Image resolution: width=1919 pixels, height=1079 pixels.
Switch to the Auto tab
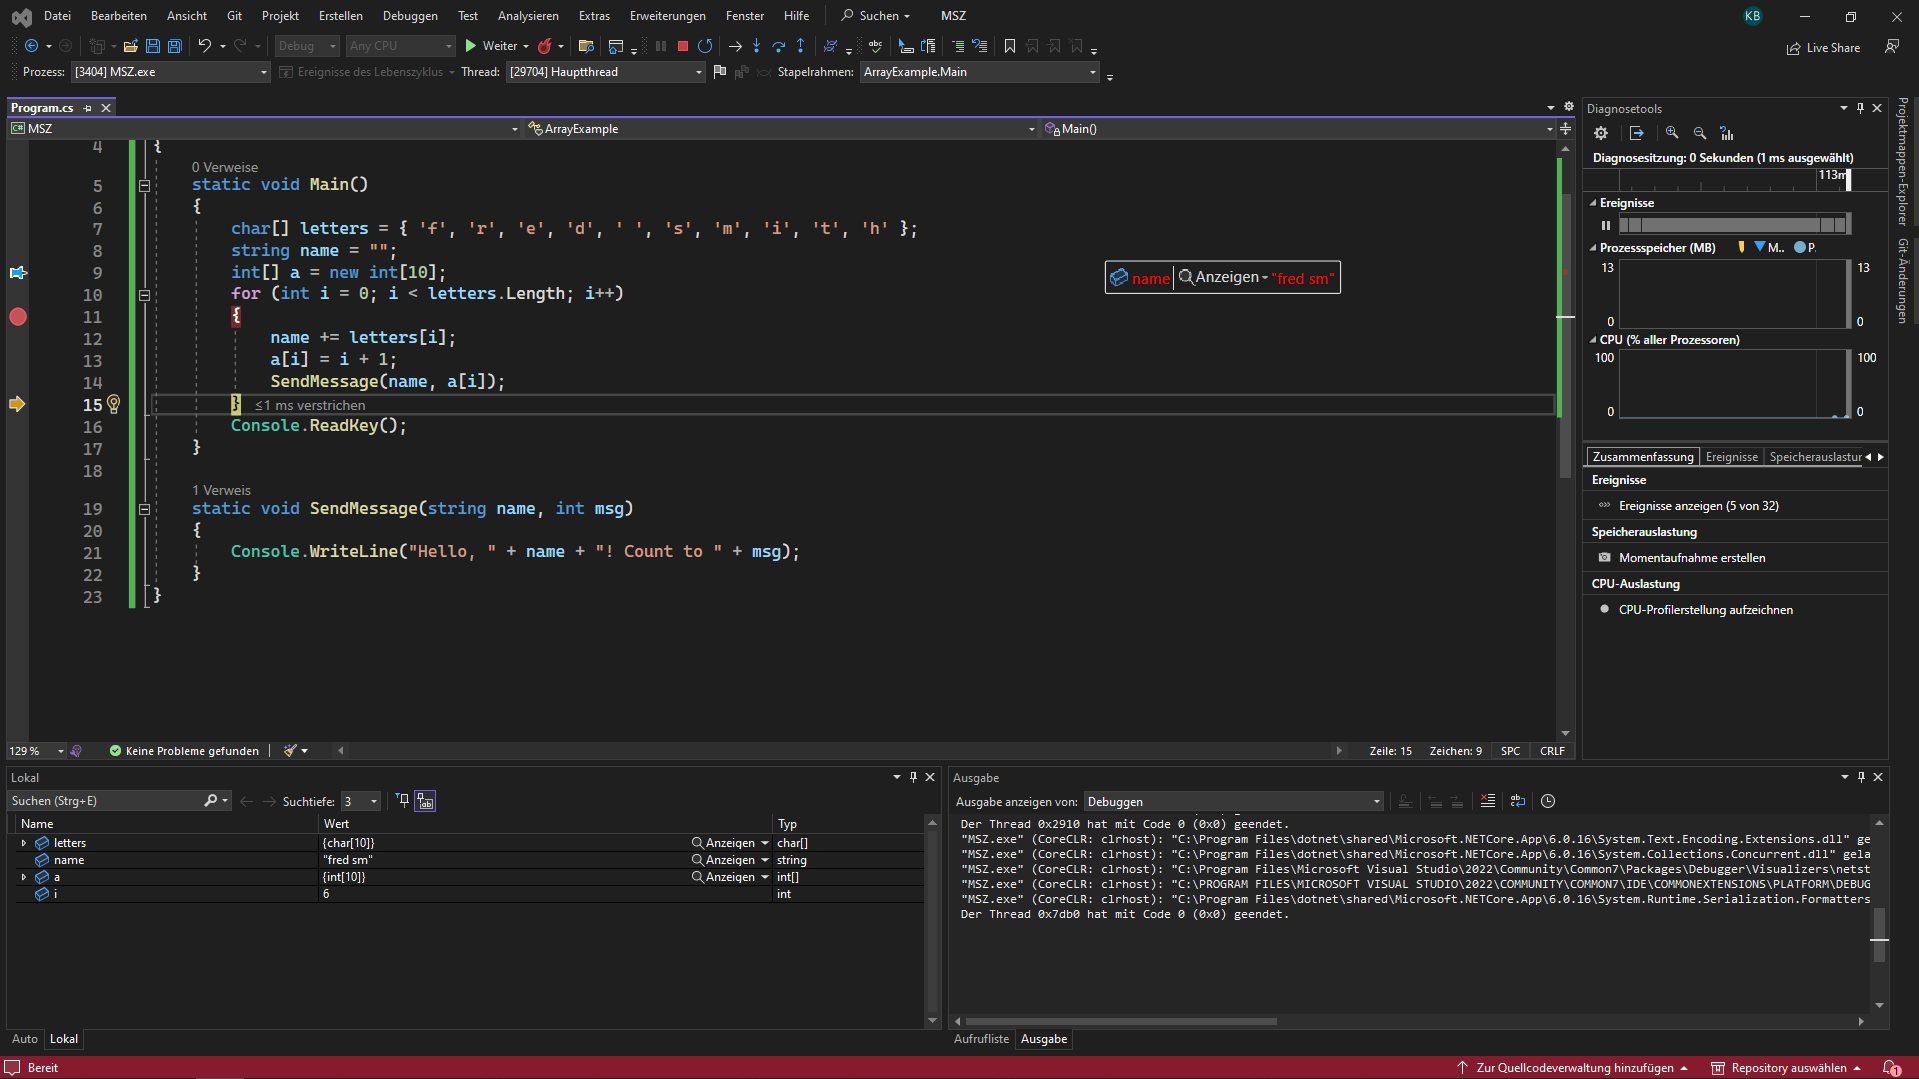click(x=24, y=1039)
